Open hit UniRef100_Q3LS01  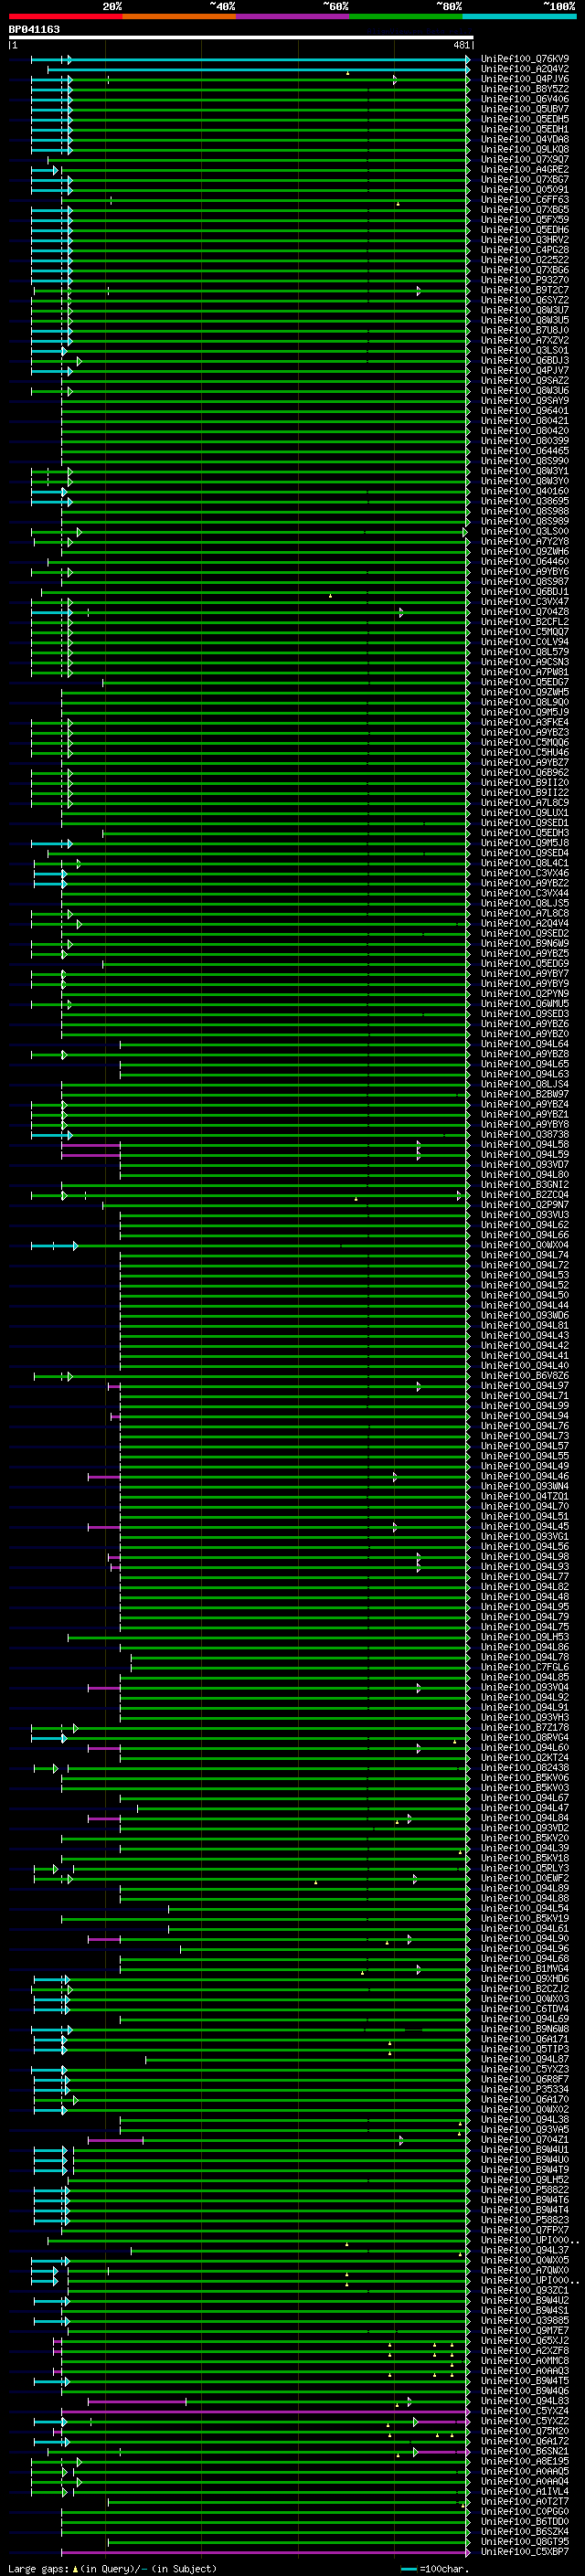[x=525, y=351]
